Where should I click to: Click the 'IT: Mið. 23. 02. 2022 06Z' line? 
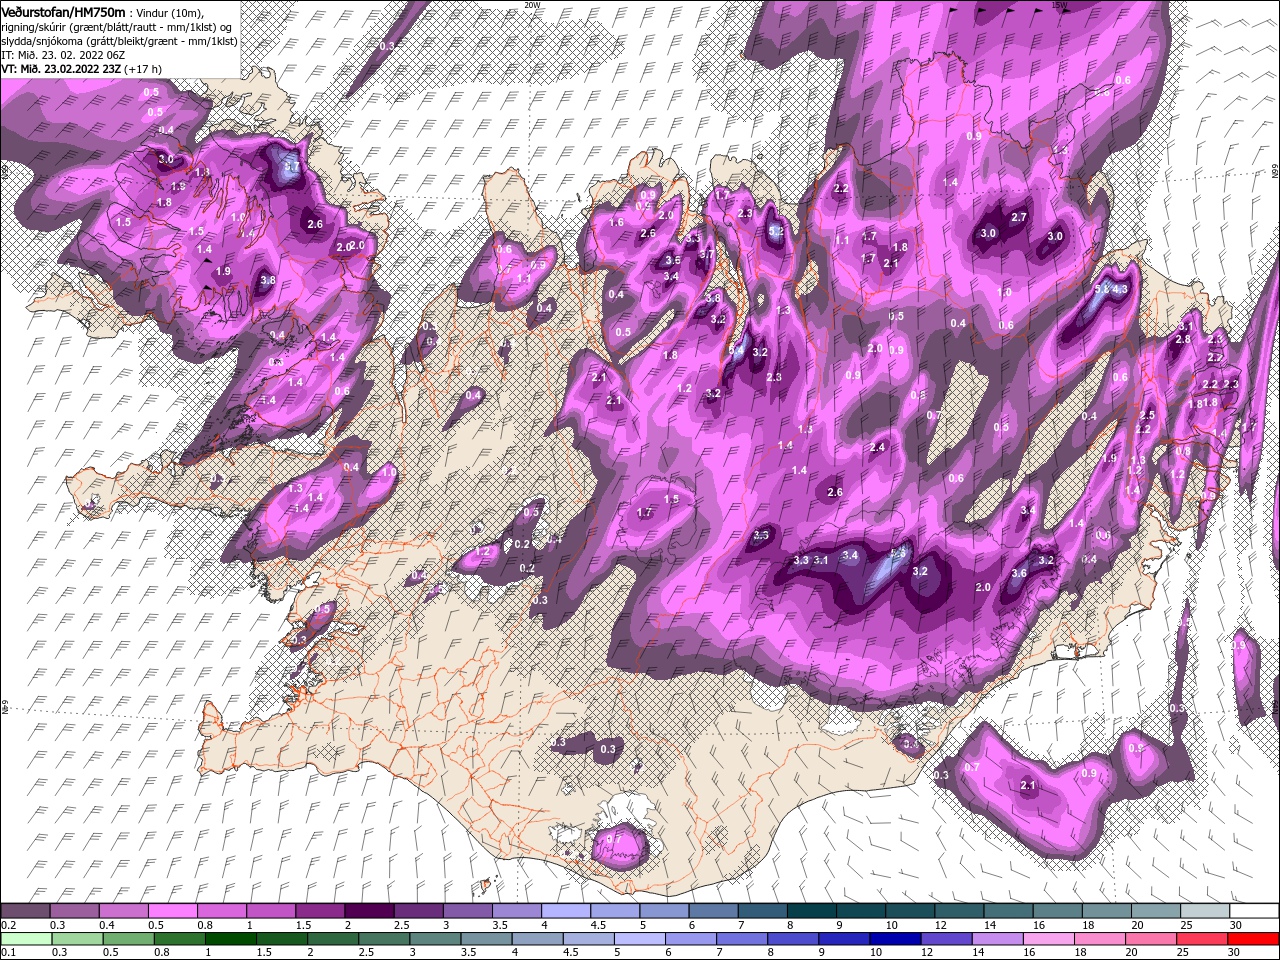(61, 55)
